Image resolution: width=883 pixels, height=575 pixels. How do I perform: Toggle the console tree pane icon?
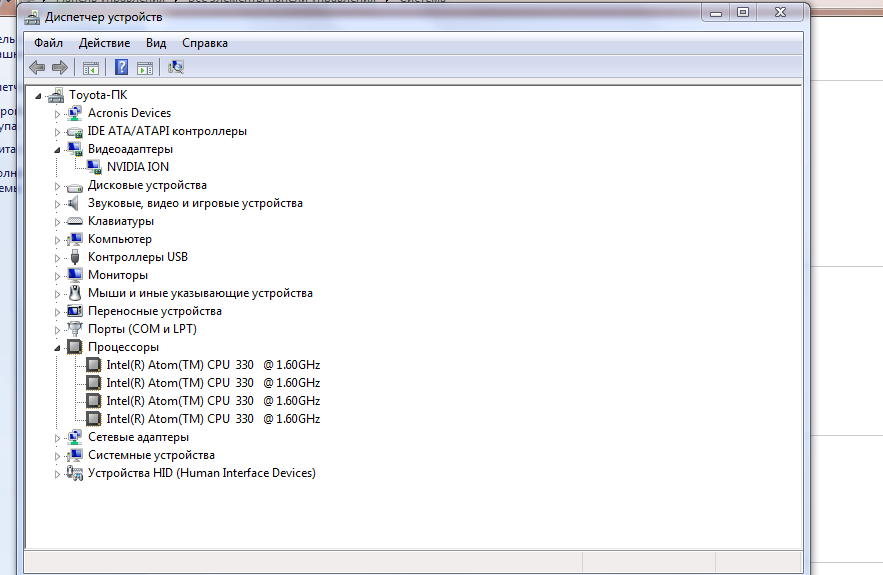[x=91, y=67]
